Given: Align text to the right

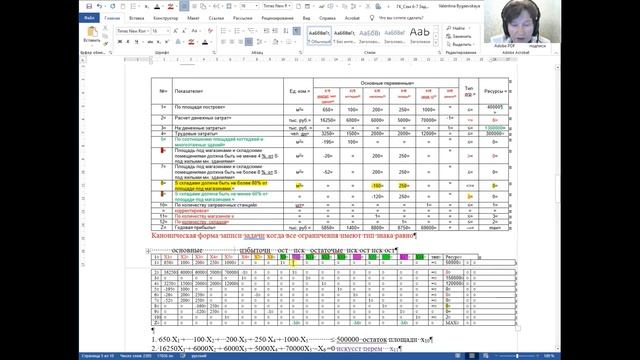Looking at the screenshot, I should pos(240,42).
